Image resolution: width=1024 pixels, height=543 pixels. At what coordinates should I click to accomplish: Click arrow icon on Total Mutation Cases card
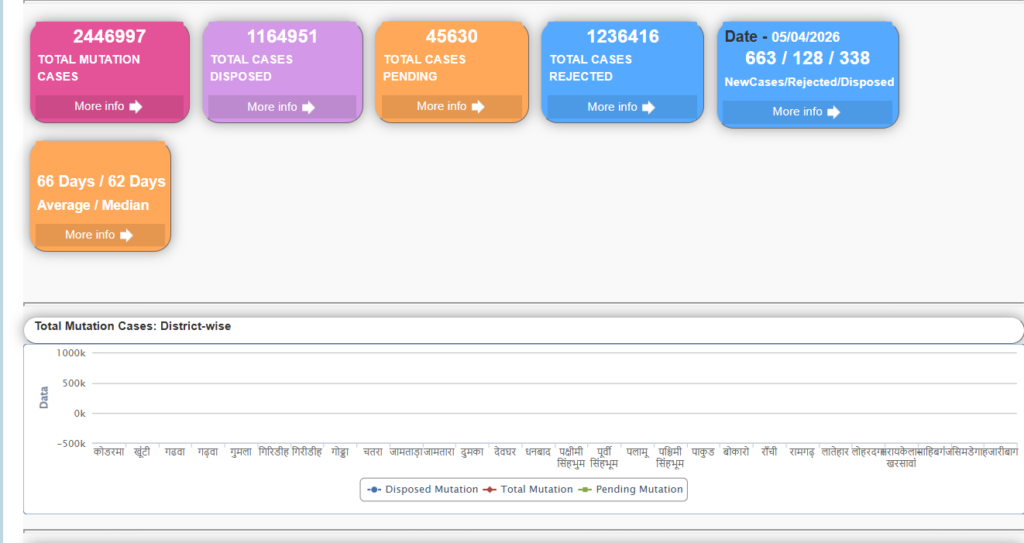pos(136,106)
